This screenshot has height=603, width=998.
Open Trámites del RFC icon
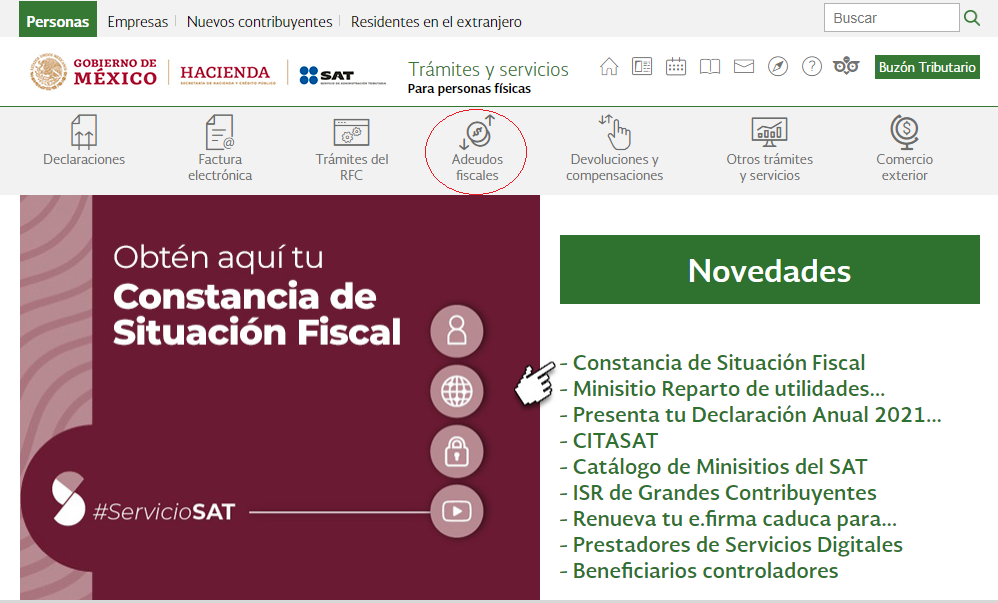point(351,135)
